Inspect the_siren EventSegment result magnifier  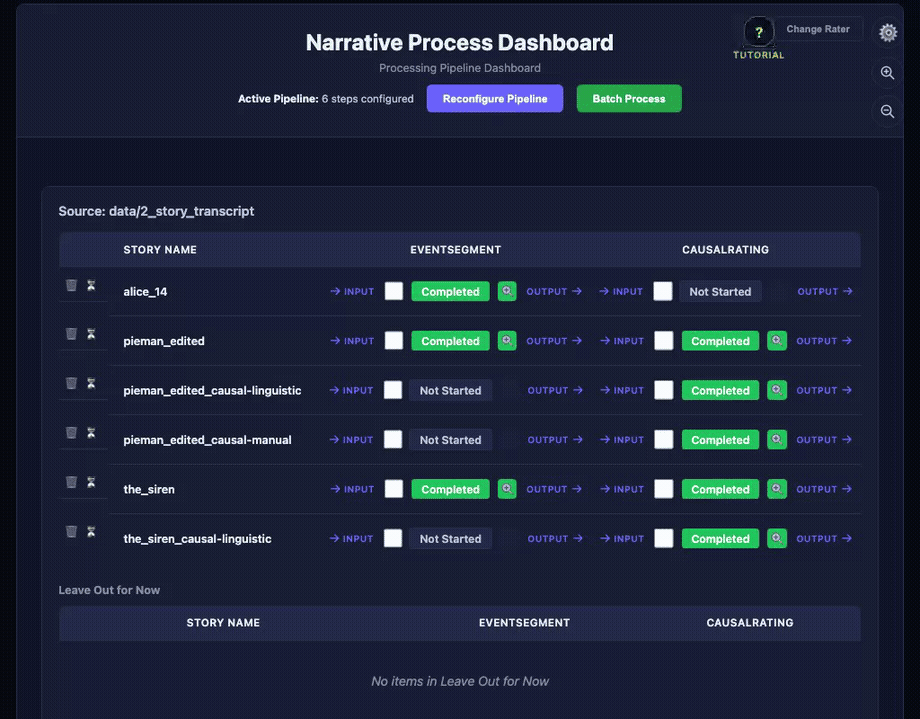pyautogui.click(x=507, y=489)
